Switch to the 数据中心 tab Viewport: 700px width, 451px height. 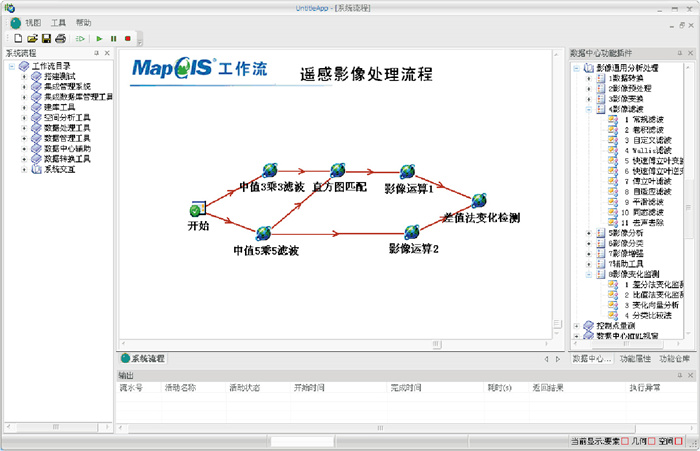tap(592, 359)
